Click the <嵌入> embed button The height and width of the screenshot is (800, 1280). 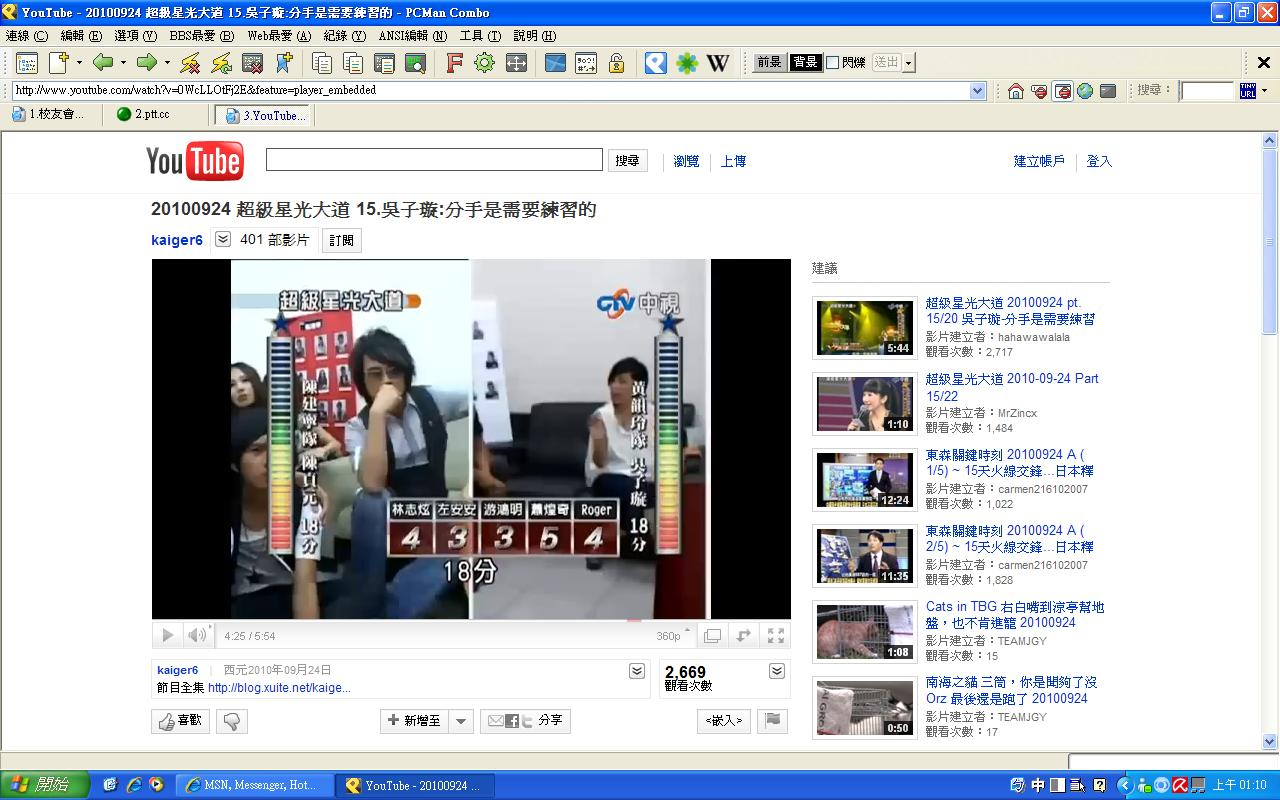[724, 720]
